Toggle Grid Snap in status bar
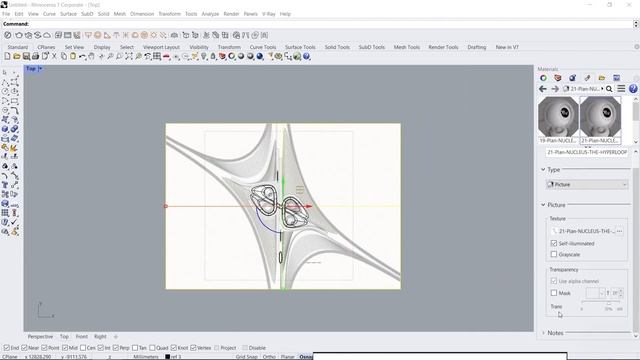 [247, 357]
